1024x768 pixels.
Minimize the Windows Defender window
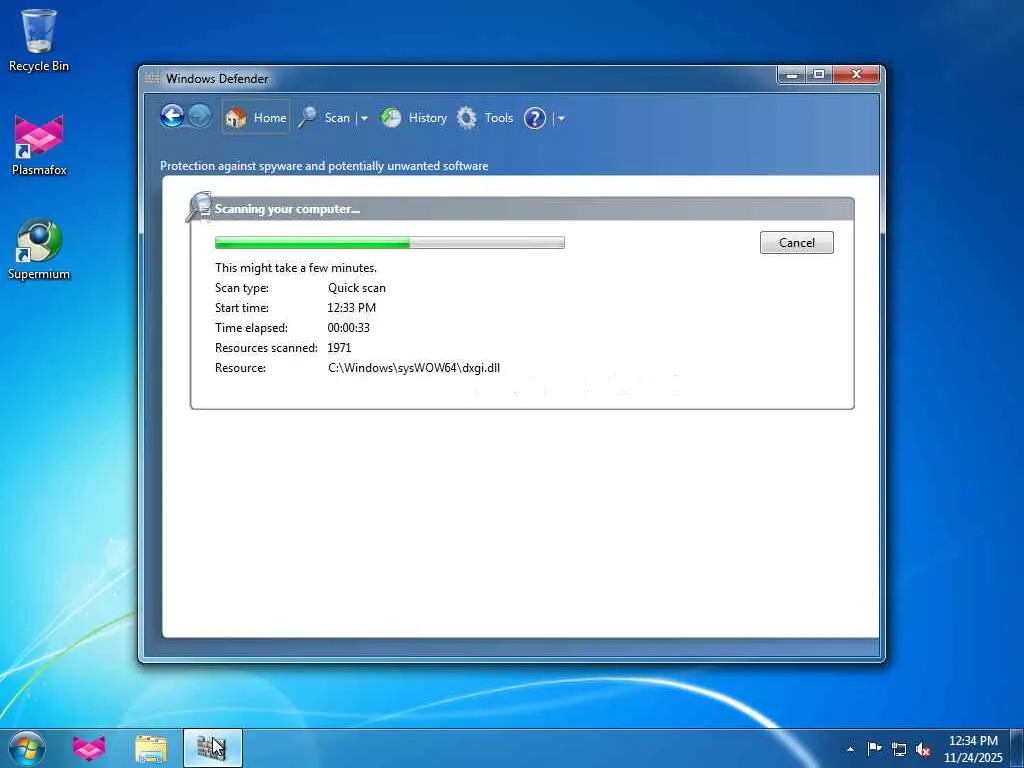pos(792,74)
